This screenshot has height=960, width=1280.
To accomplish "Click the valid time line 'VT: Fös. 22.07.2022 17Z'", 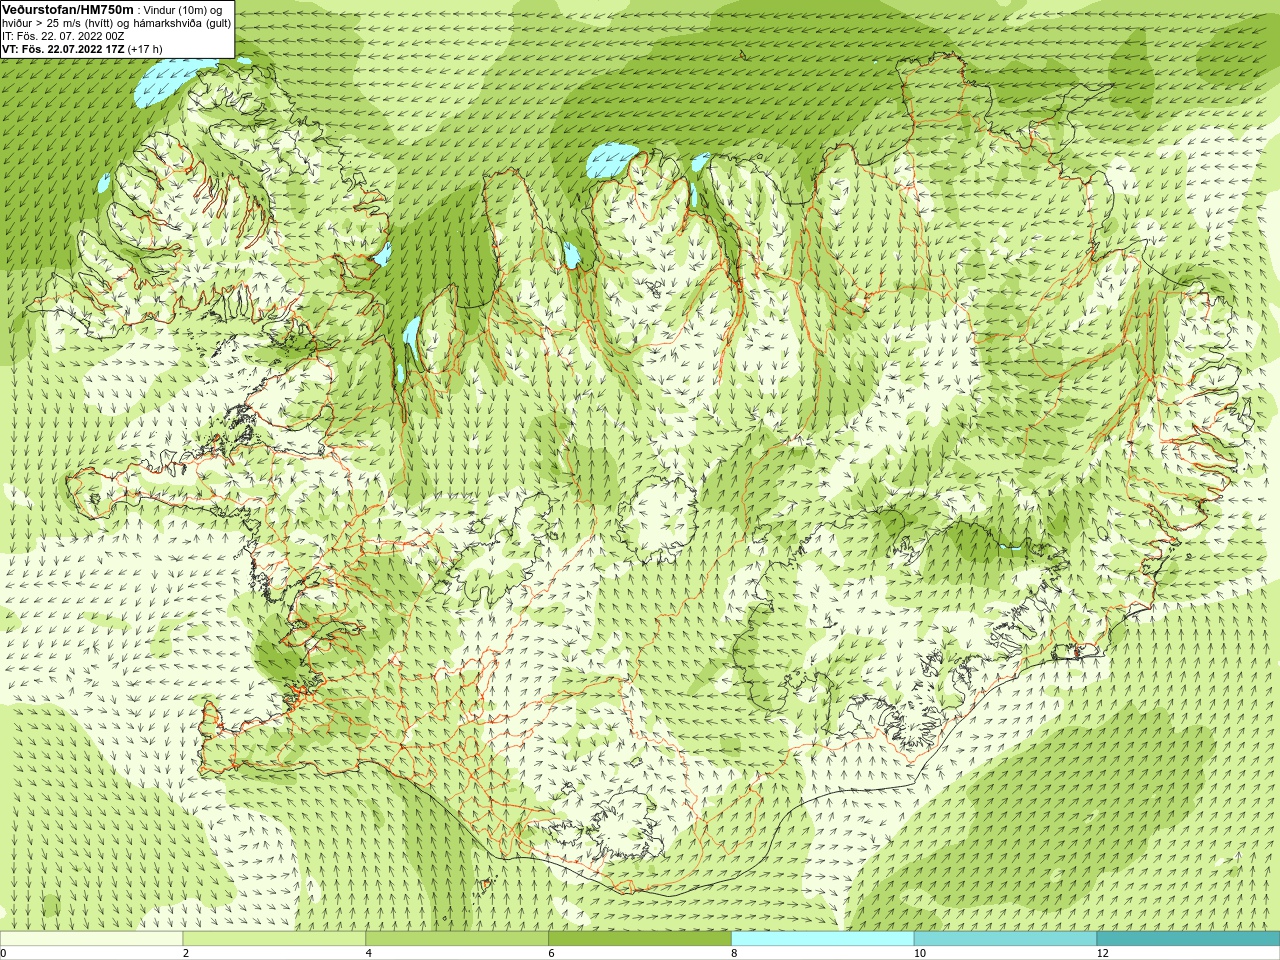I will coord(64,49).
